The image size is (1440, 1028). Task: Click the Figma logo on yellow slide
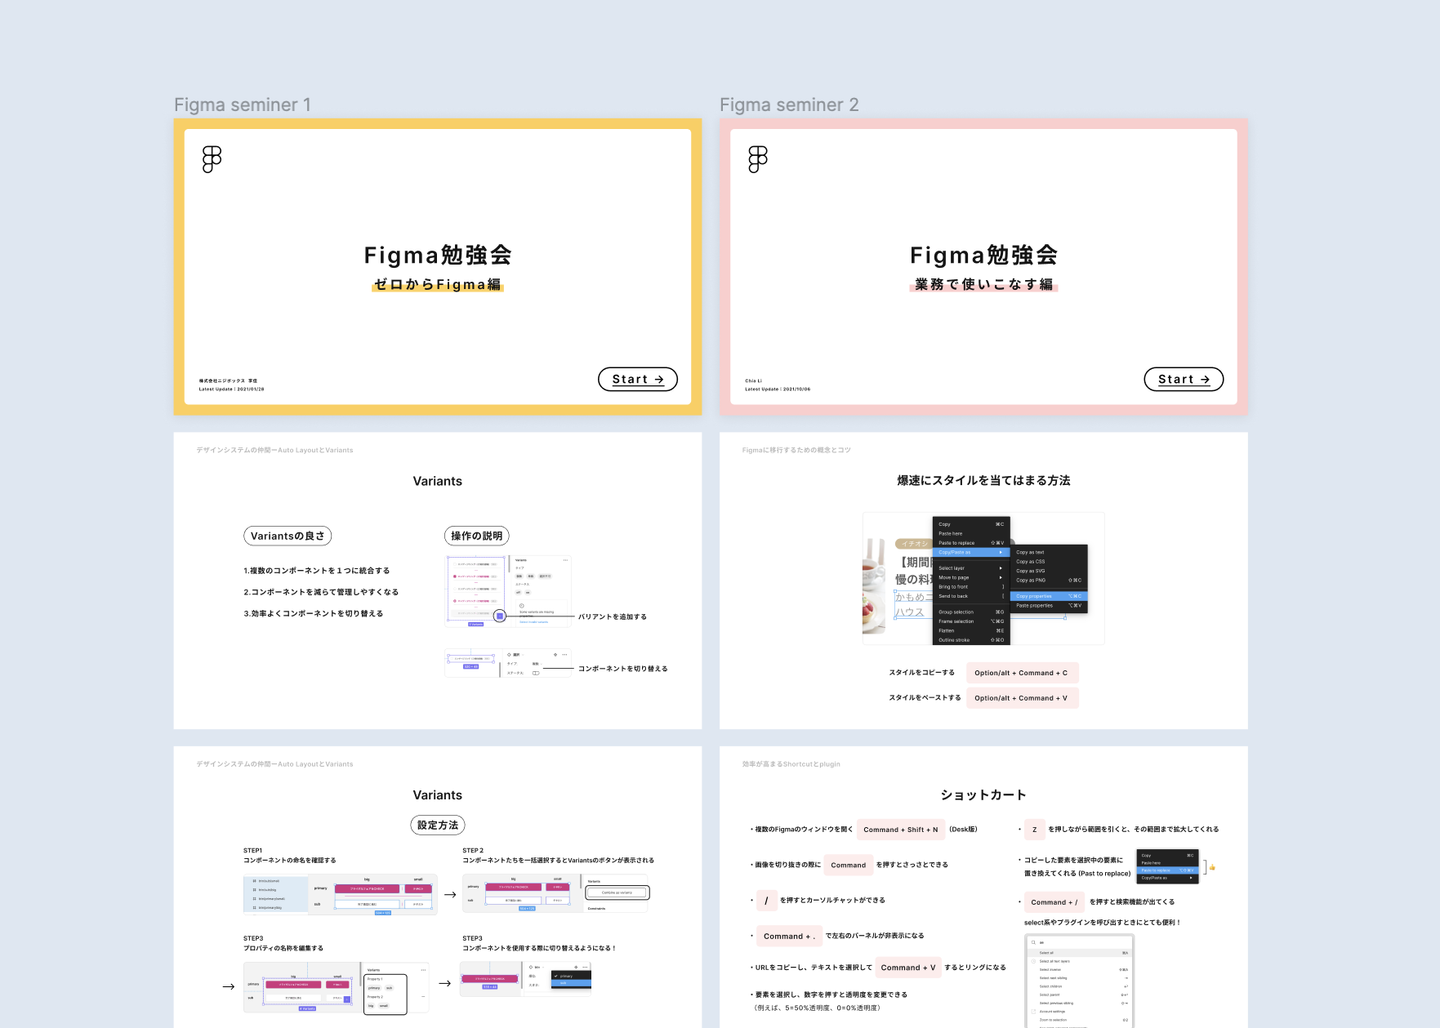tap(212, 159)
